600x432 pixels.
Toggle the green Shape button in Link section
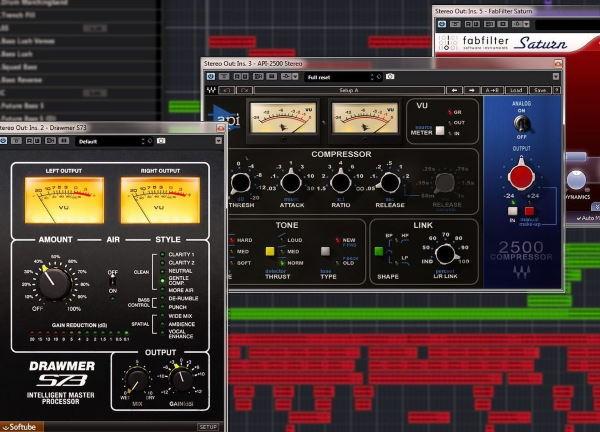pos(378,251)
